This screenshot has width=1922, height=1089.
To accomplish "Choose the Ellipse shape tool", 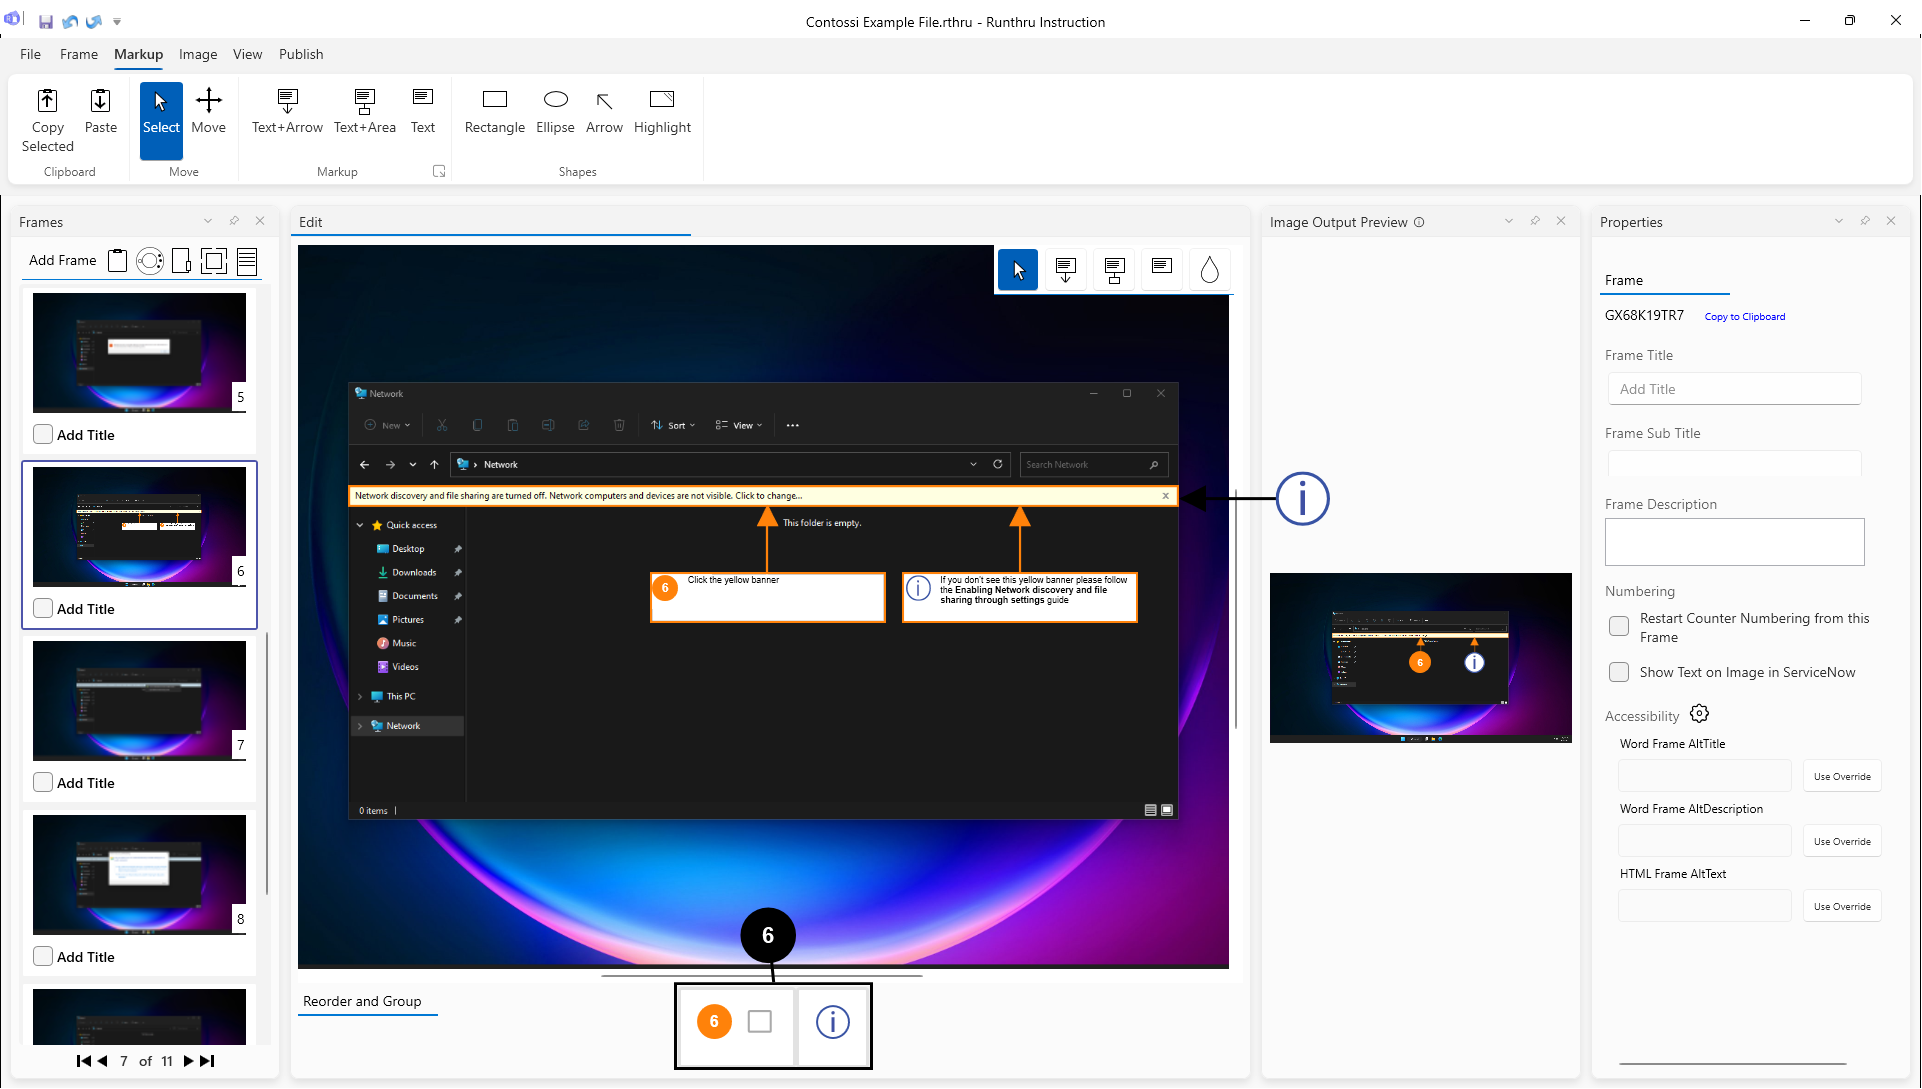I will click(x=555, y=110).
